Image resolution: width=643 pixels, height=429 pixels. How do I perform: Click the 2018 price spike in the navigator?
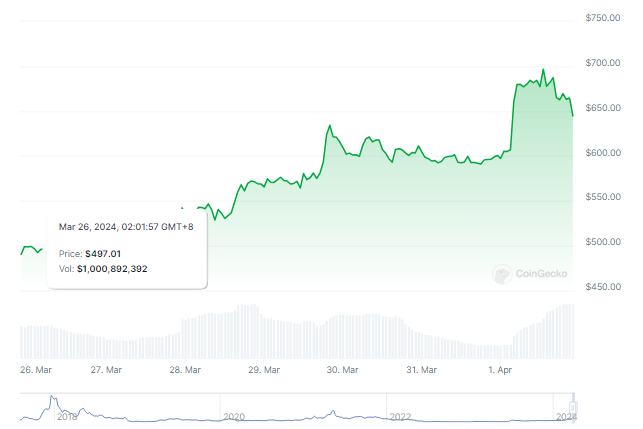[53, 402]
